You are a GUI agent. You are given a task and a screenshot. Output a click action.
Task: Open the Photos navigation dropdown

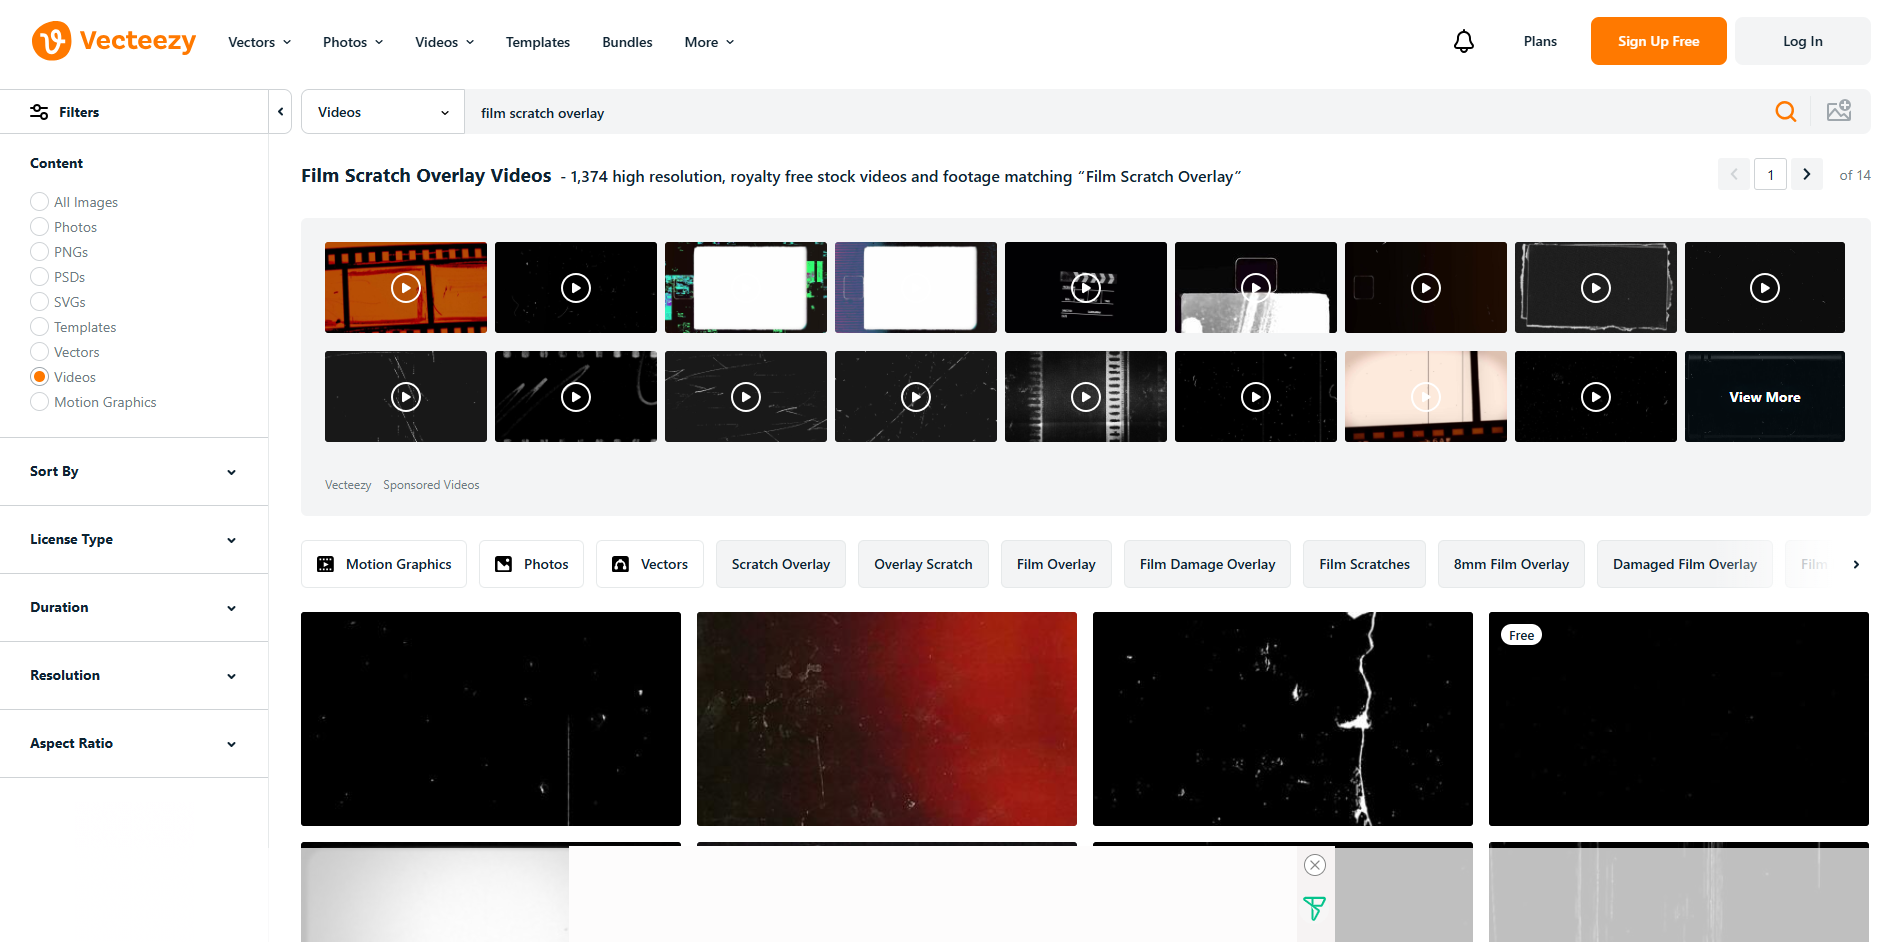tap(353, 42)
